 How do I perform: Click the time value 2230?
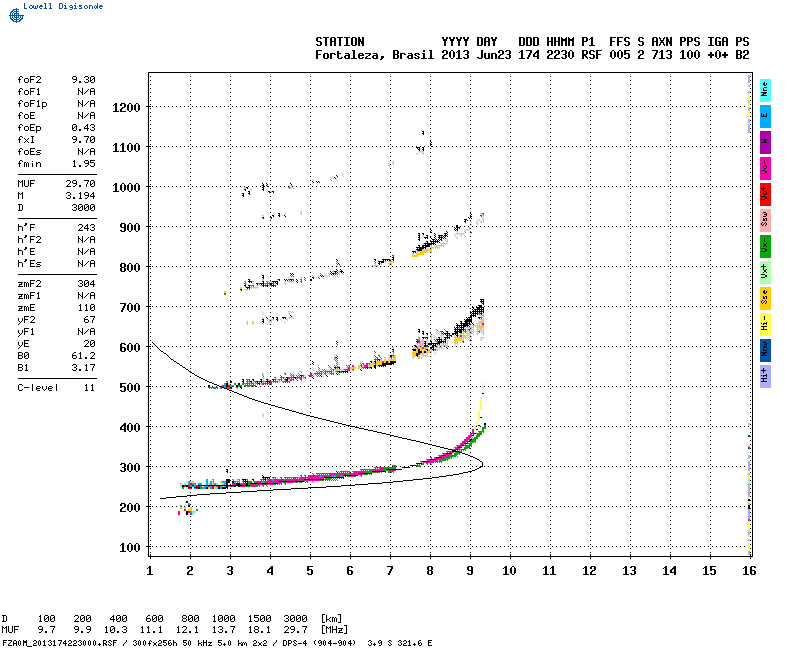pos(560,55)
